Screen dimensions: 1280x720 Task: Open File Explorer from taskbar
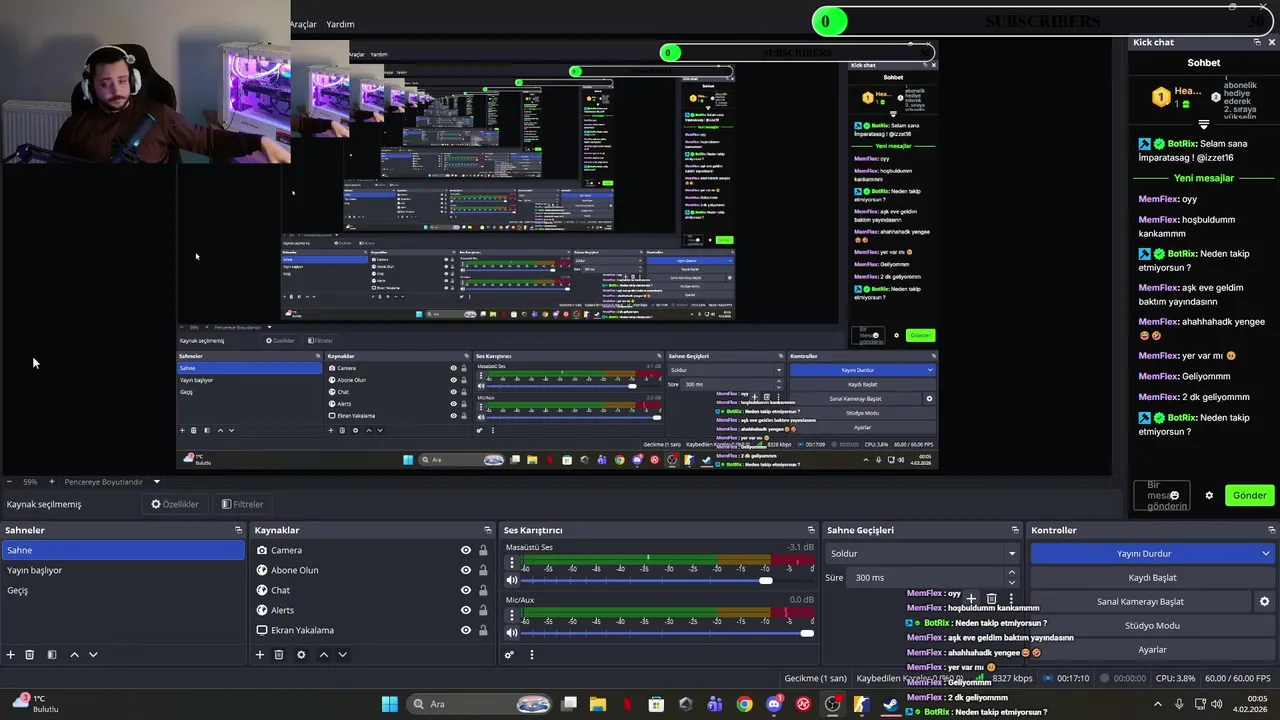598,704
